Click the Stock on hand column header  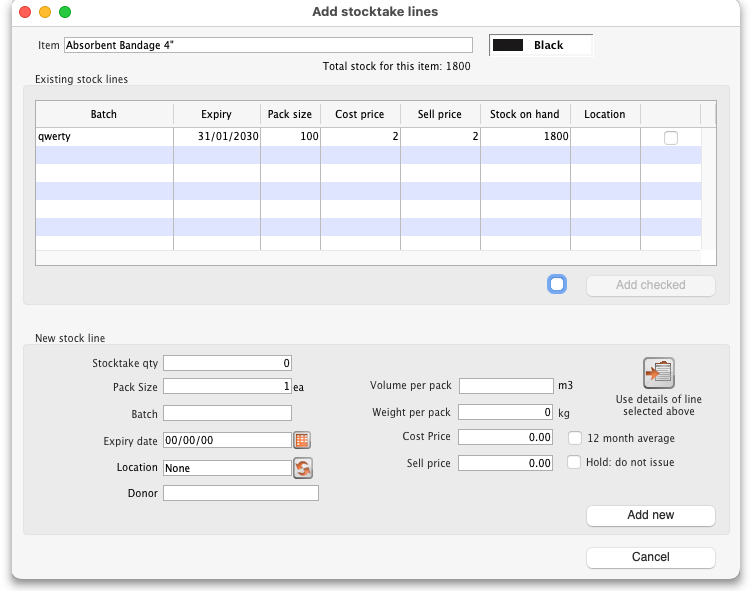click(524, 114)
